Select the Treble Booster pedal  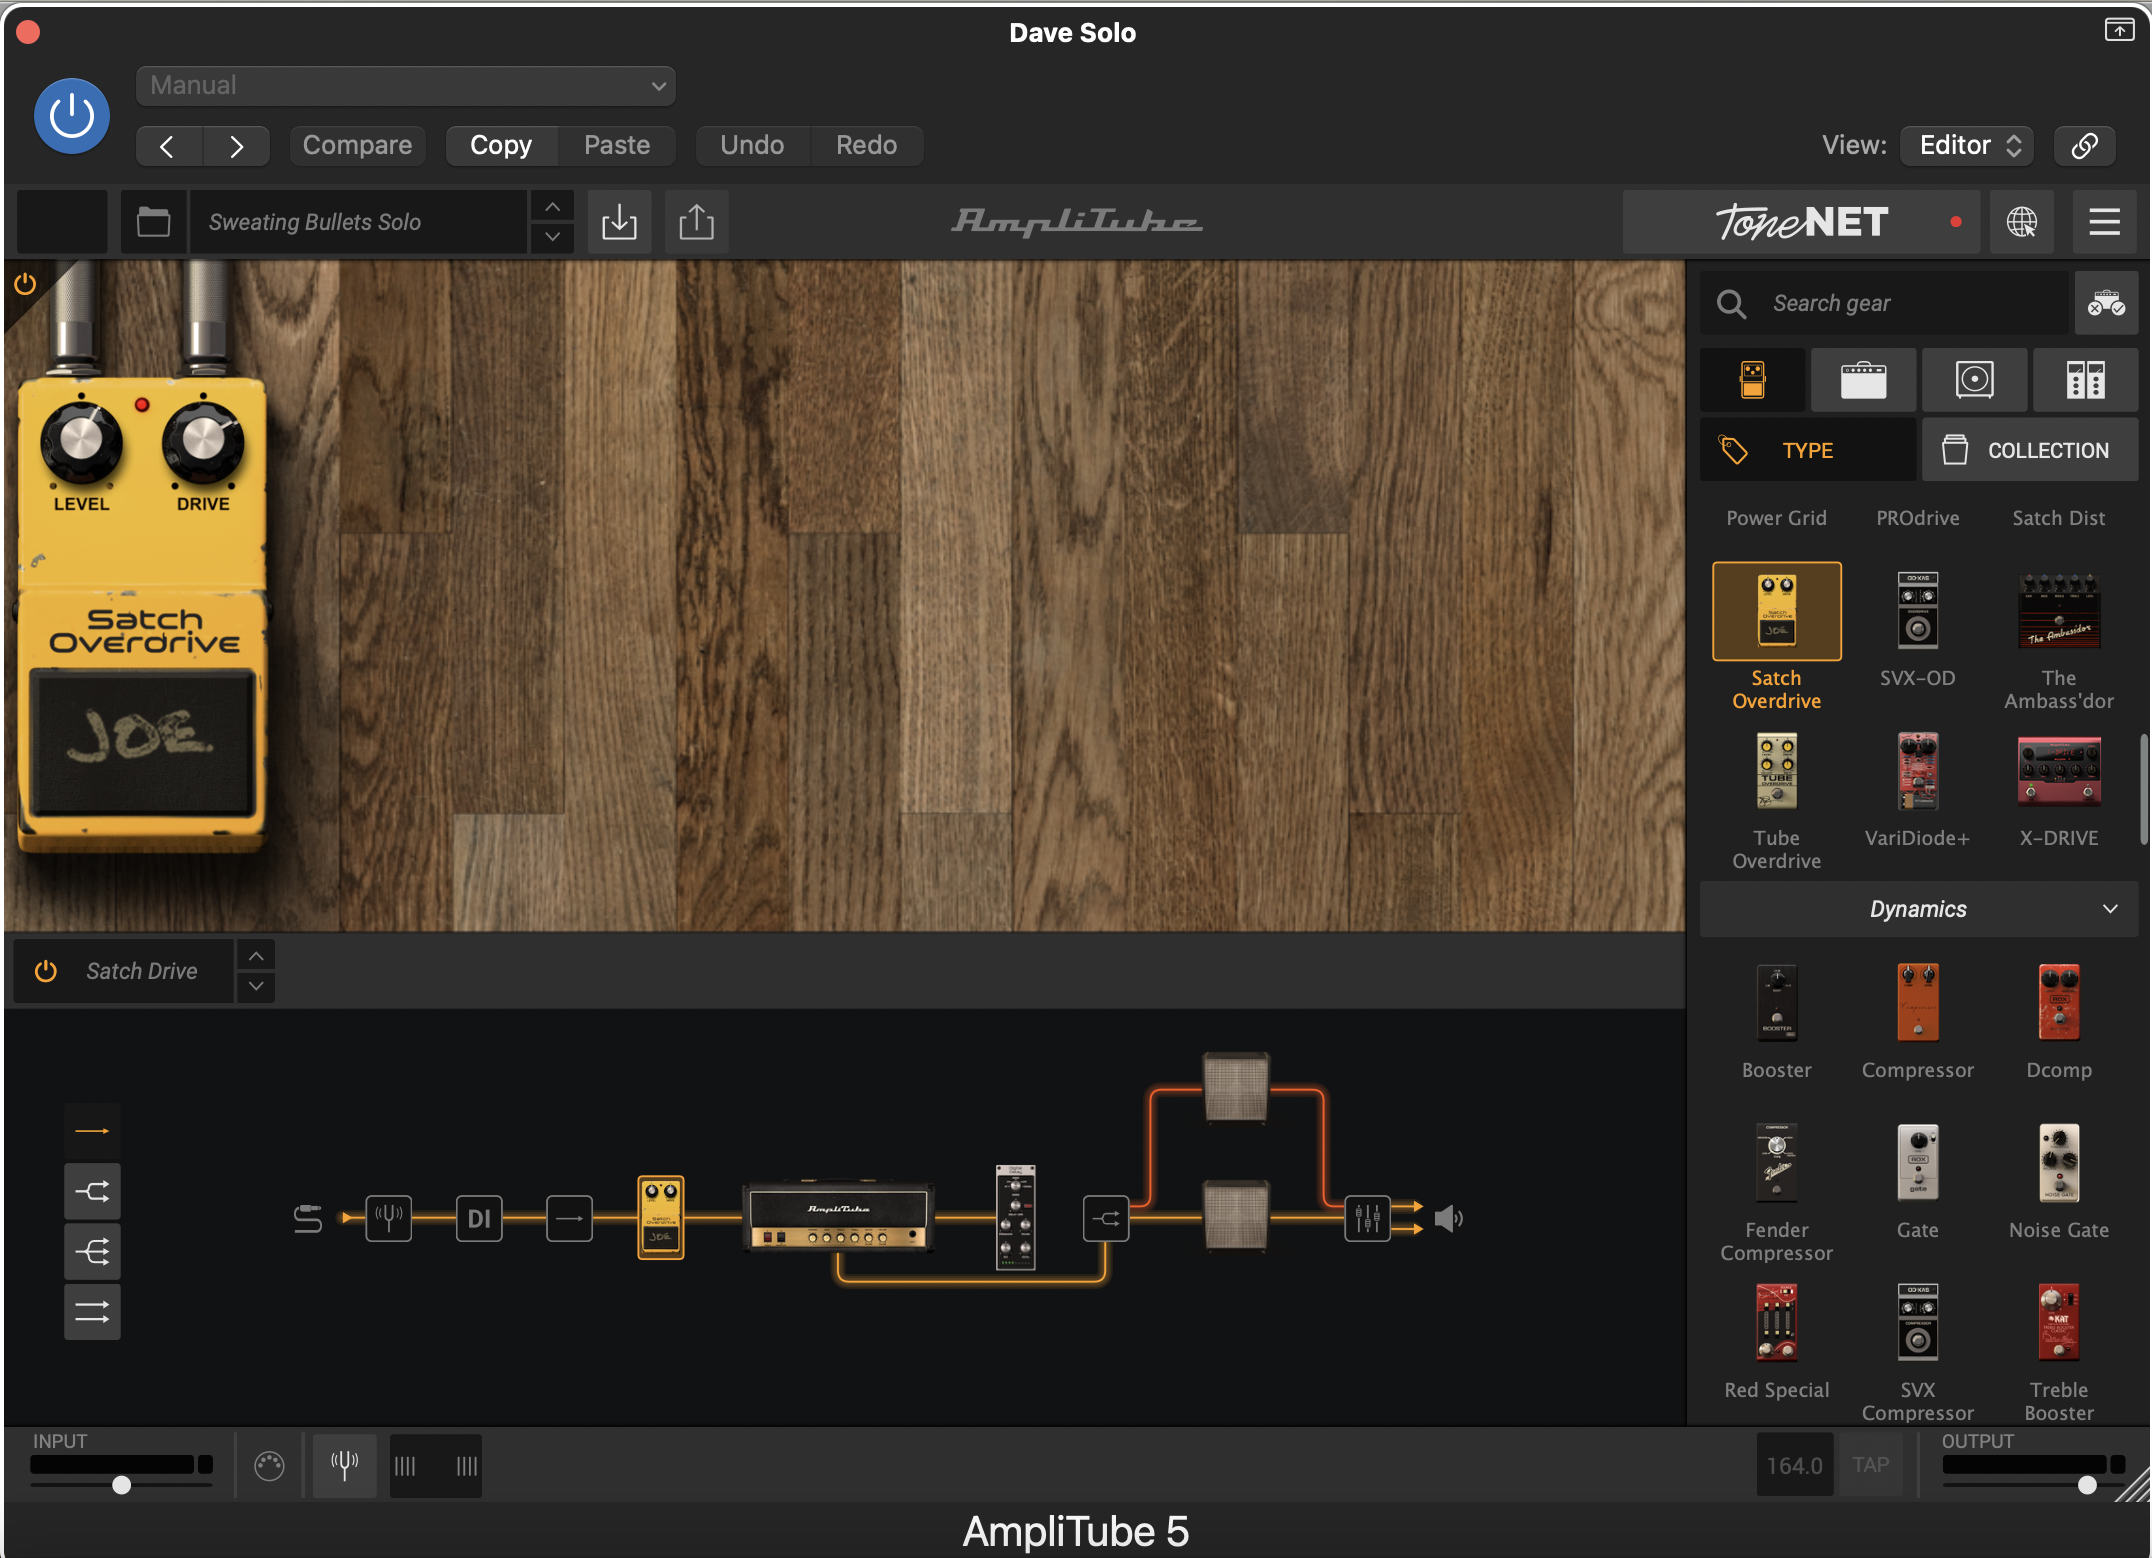coord(2058,1323)
